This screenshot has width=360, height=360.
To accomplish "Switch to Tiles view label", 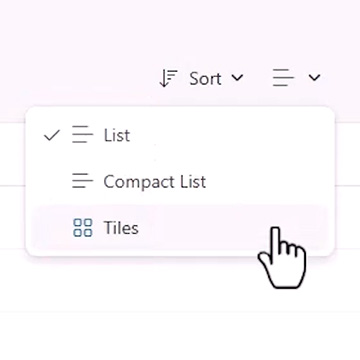I will coord(121,228).
